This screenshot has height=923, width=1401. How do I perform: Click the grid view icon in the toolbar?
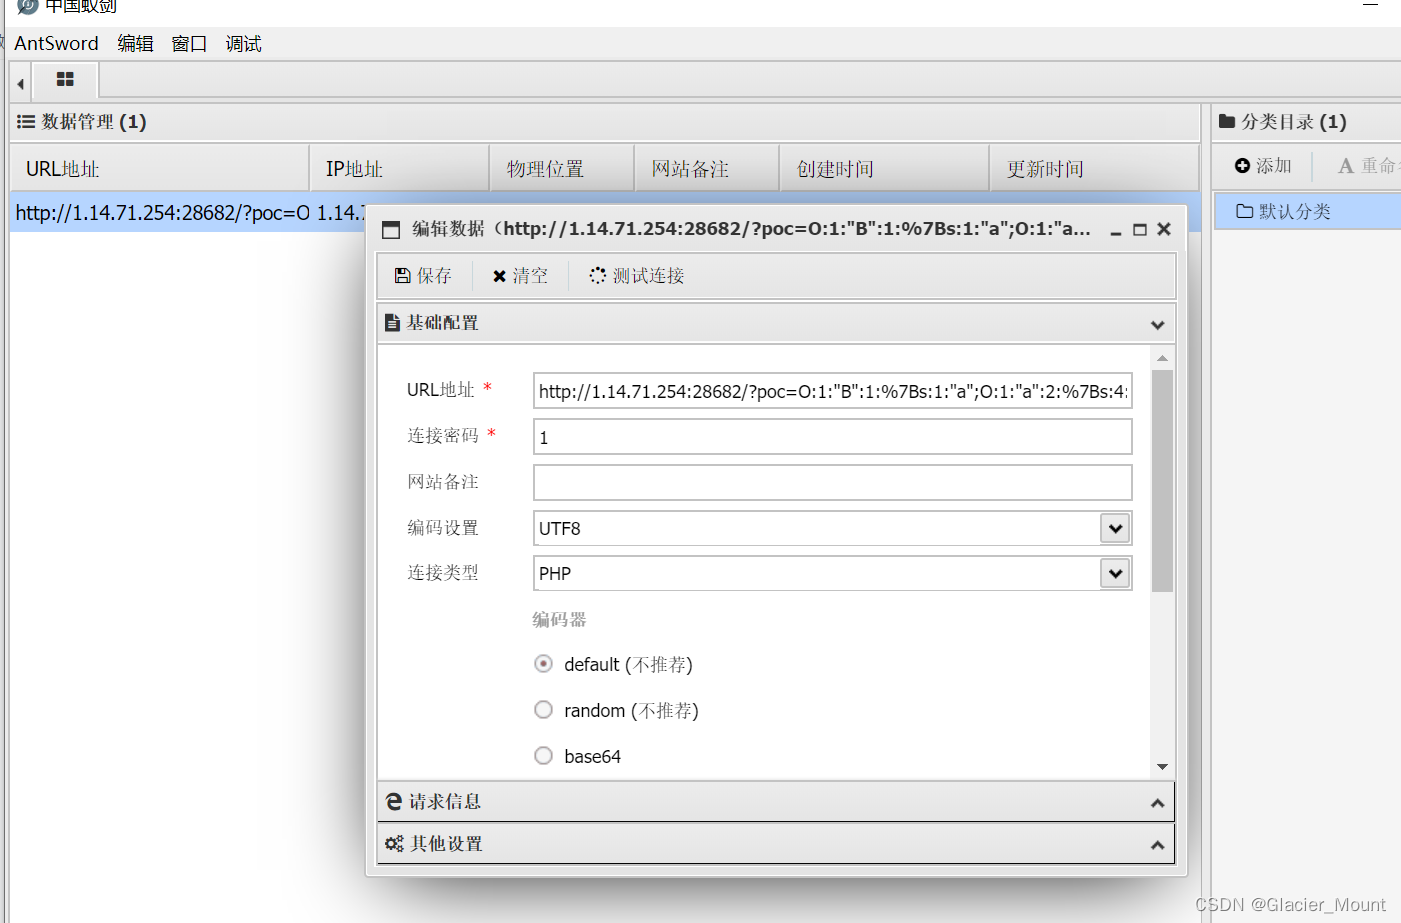point(65,78)
